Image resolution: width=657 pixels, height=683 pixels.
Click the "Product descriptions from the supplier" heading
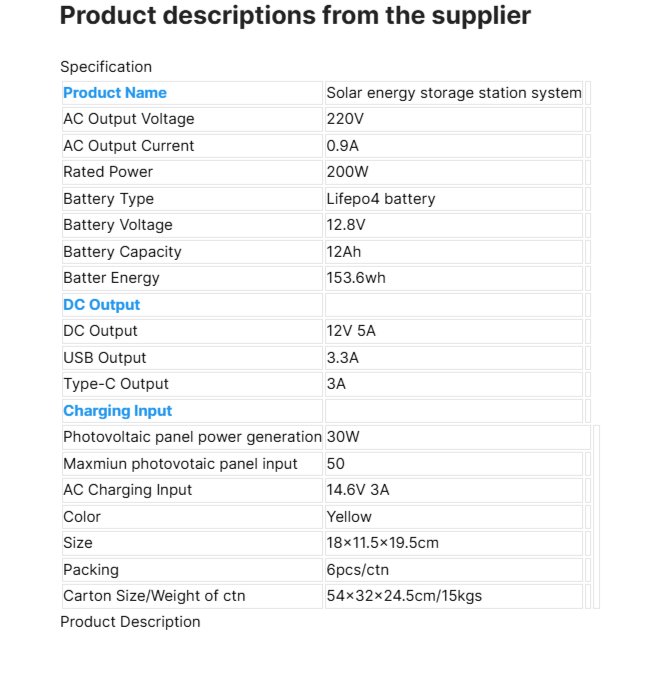[x=295, y=16]
